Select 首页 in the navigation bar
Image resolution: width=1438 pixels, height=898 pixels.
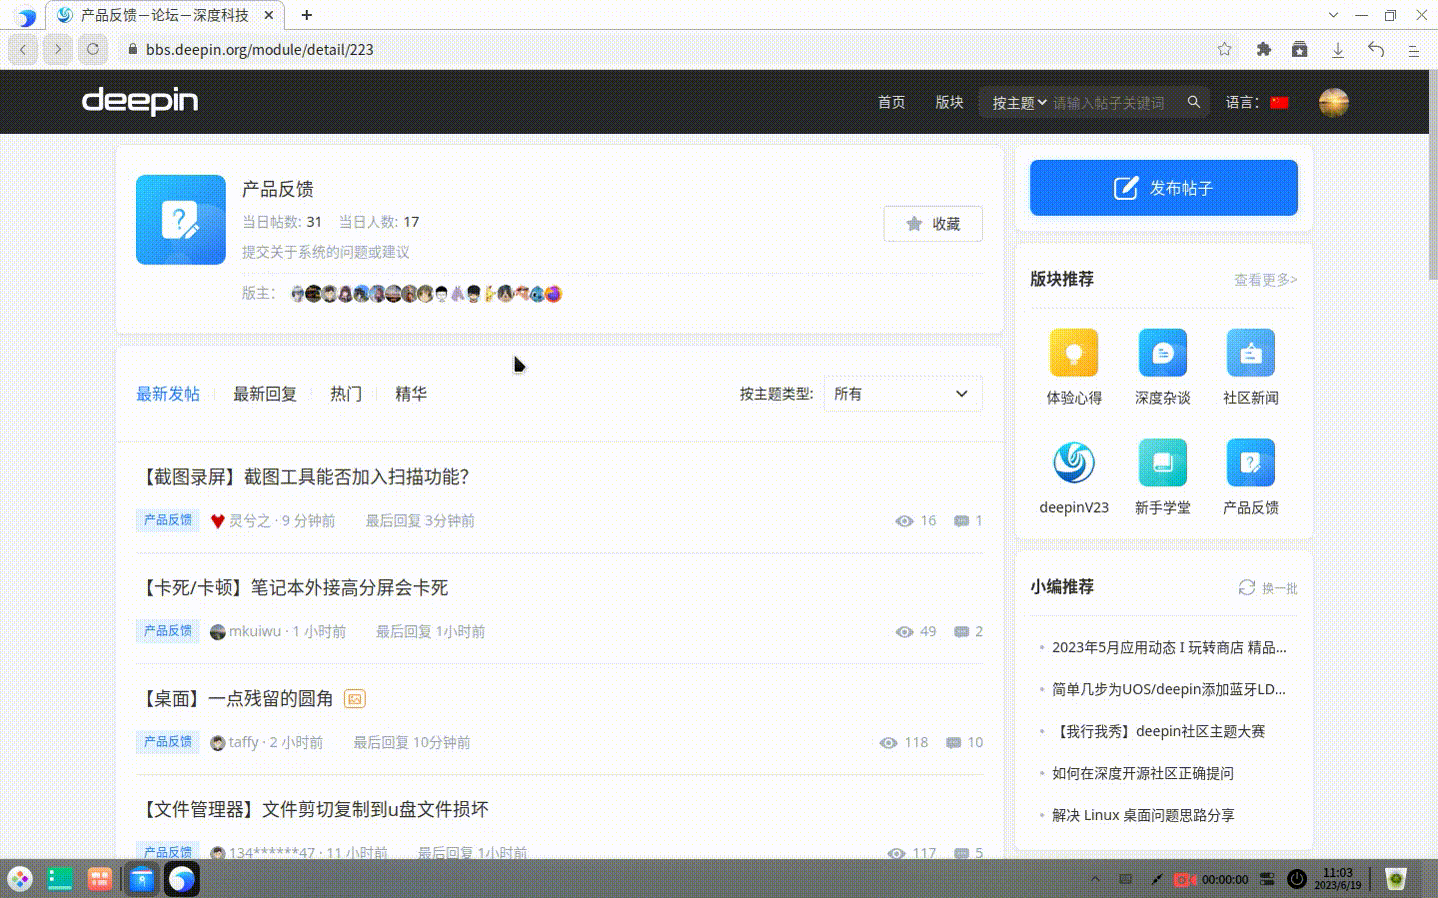(x=891, y=101)
